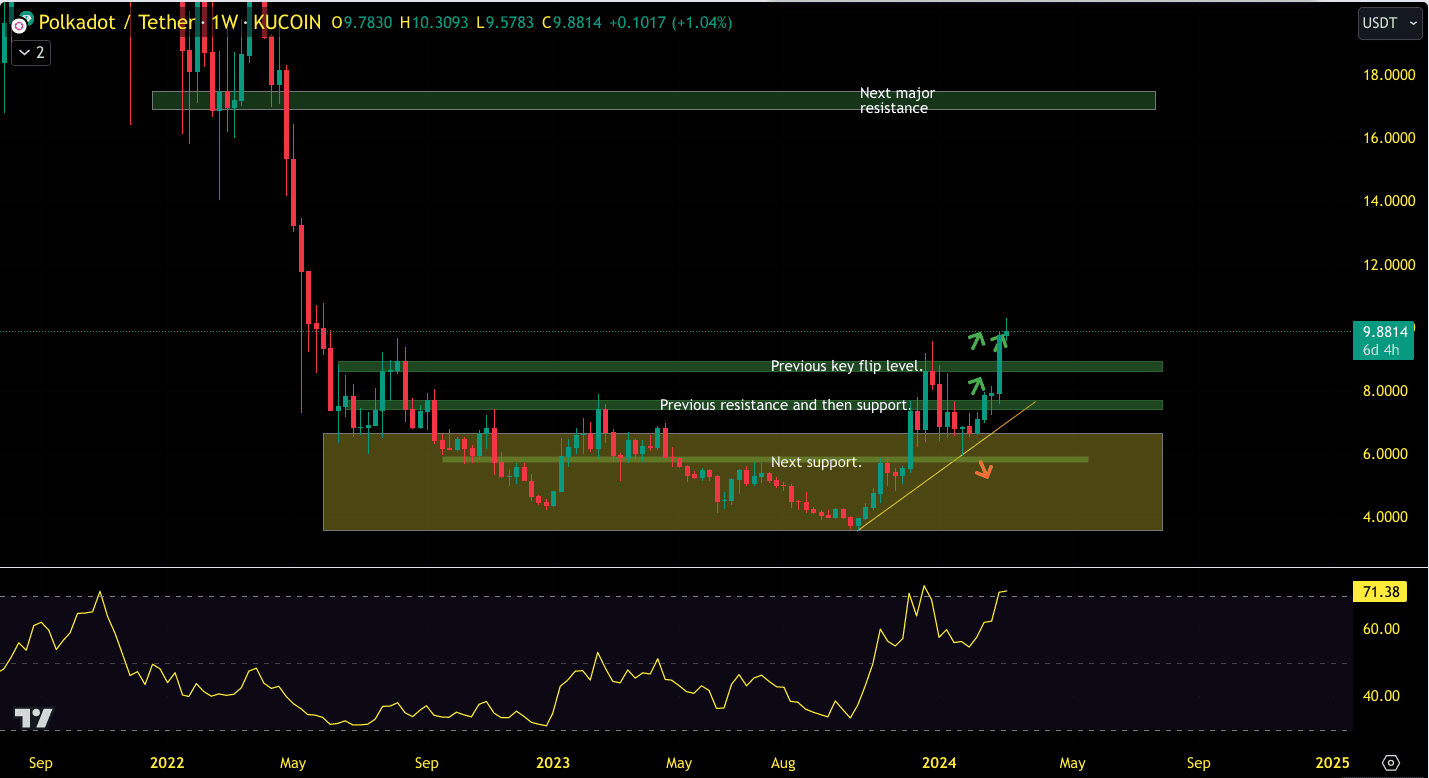
Task: Select the 'Previous key flip level.' annotation
Action: tap(847, 366)
